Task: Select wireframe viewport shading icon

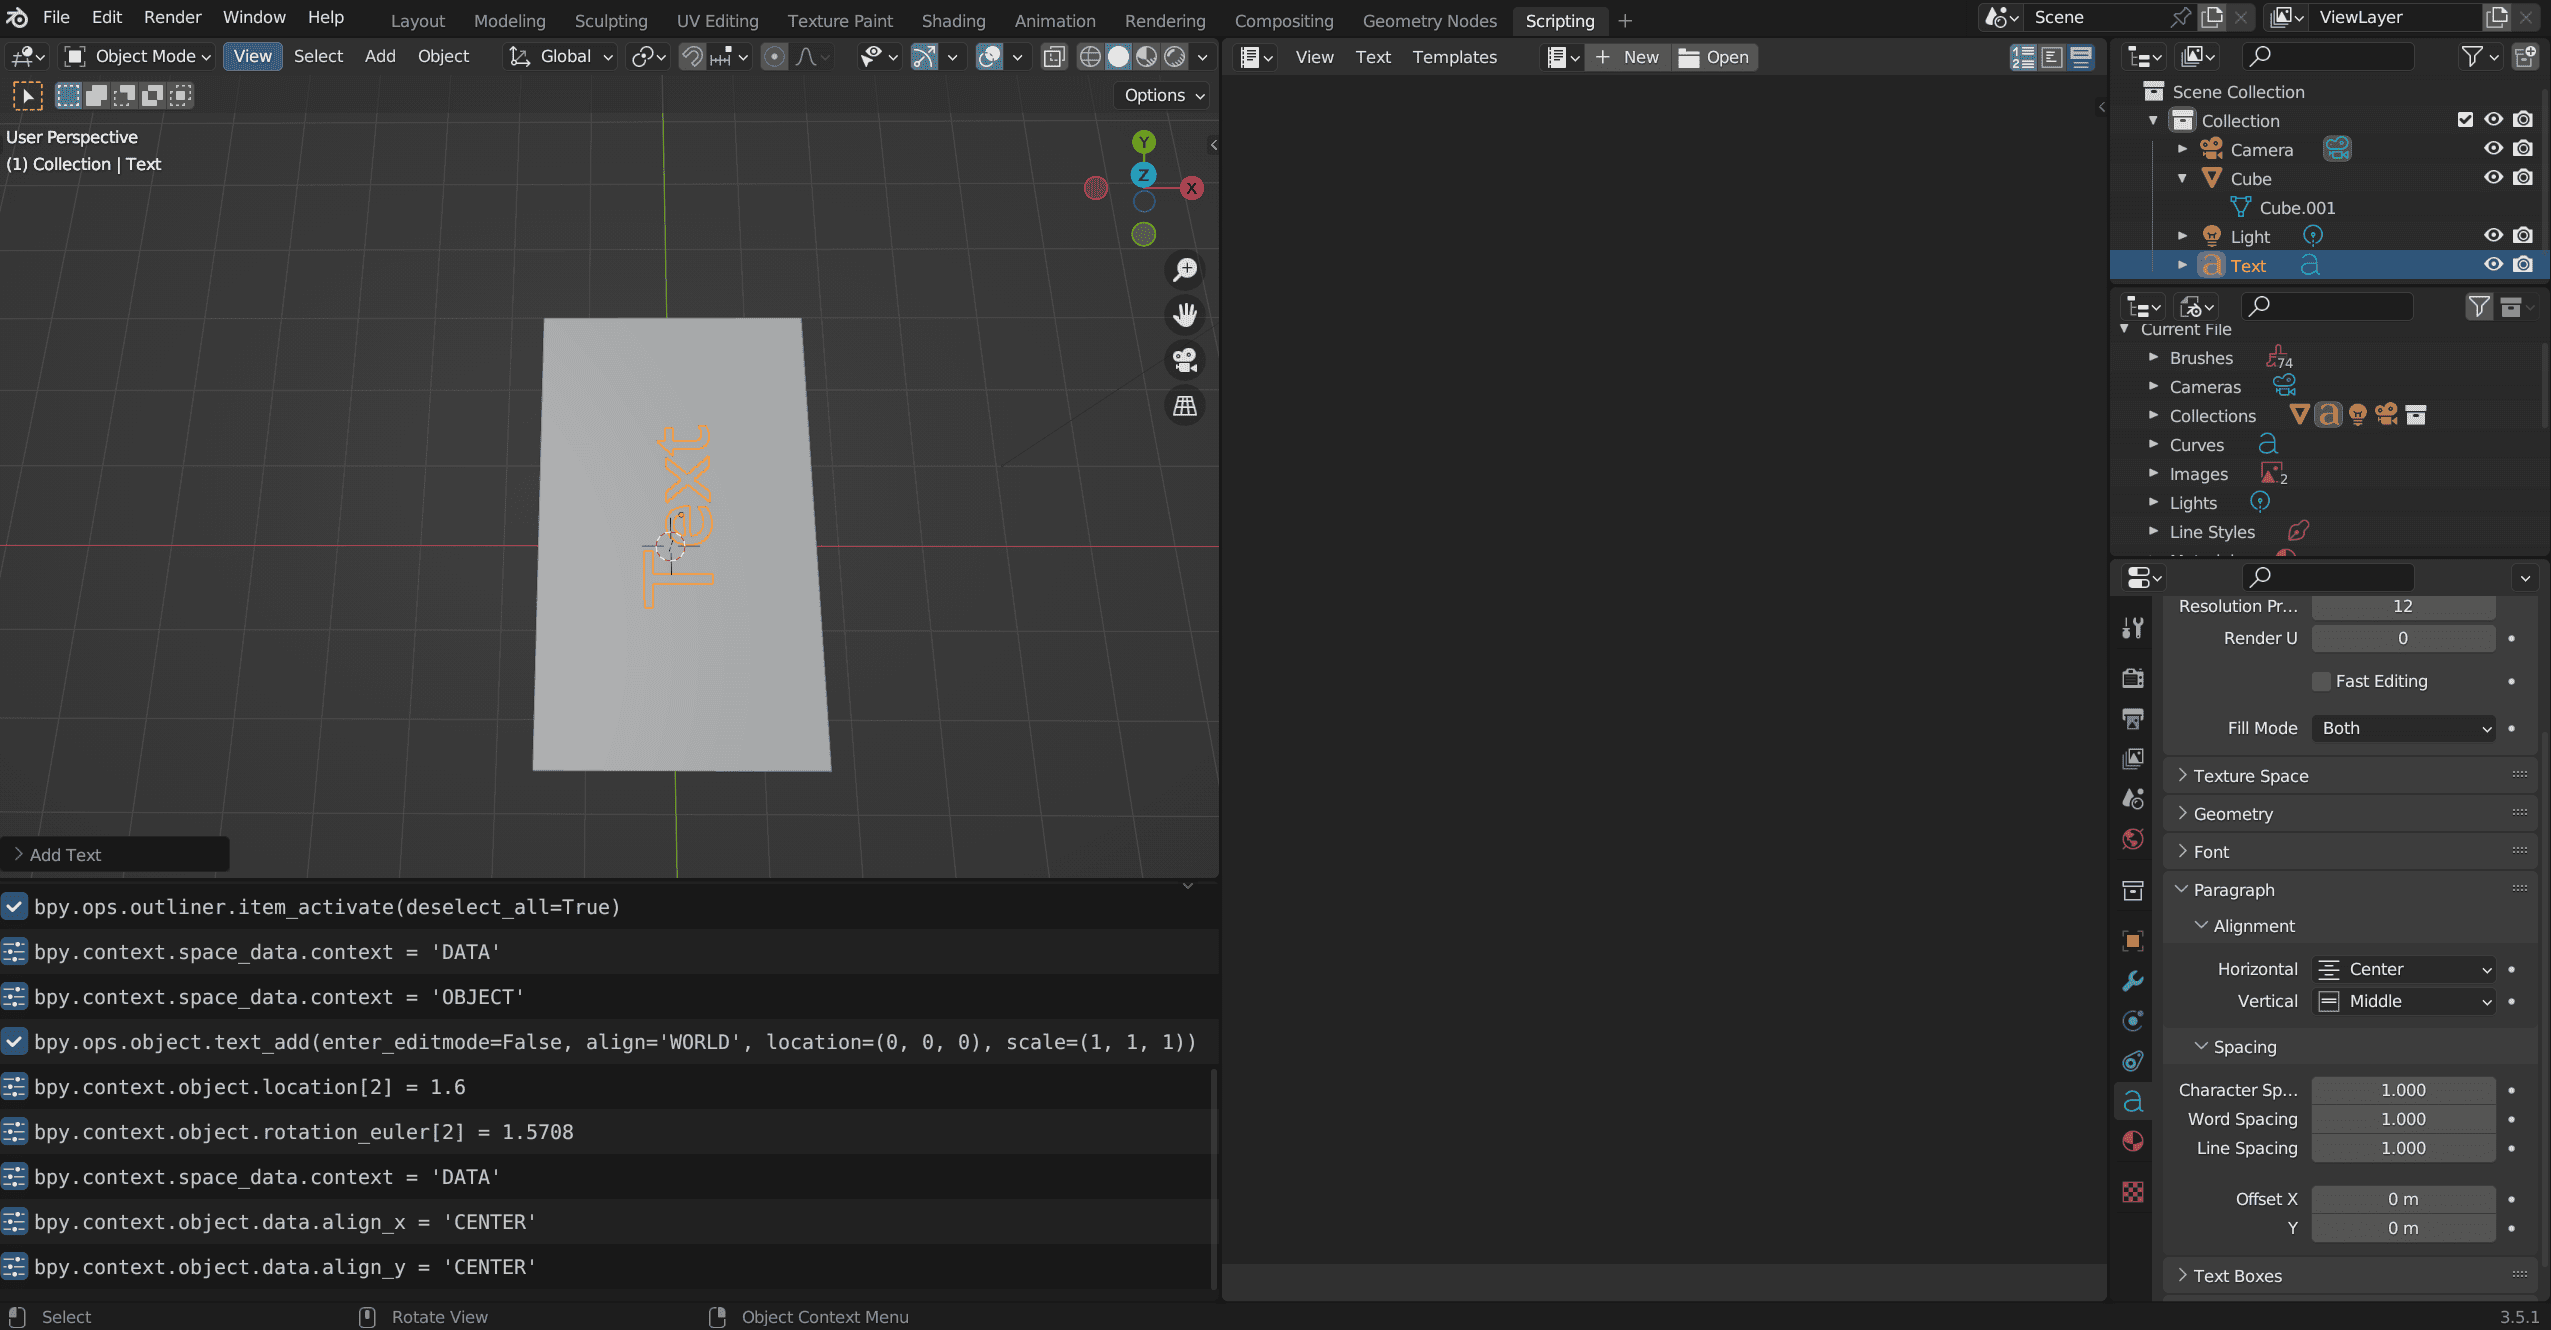Action: (x=1090, y=57)
